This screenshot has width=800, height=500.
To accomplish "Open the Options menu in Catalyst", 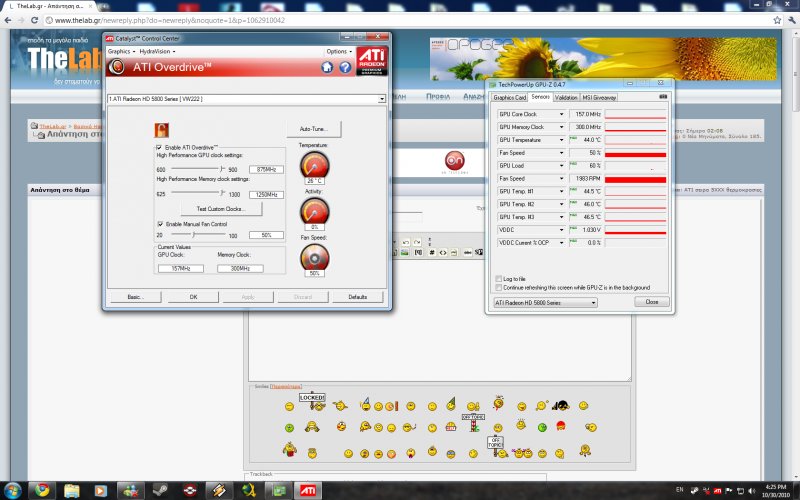I will click(339, 52).
